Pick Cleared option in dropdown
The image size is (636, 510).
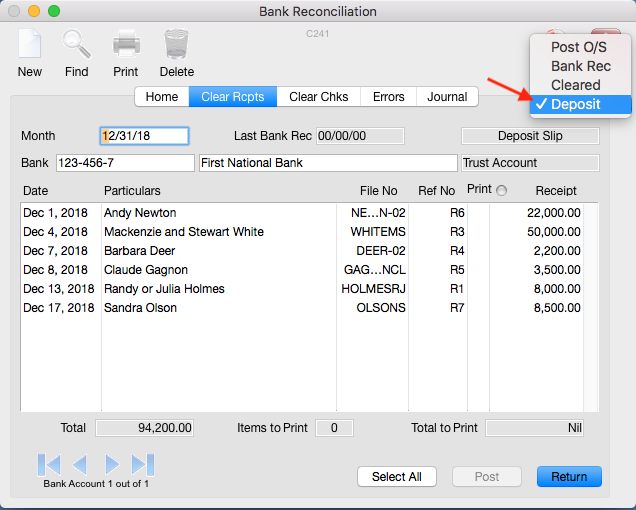pyautogui.click(x=575, y=85)
